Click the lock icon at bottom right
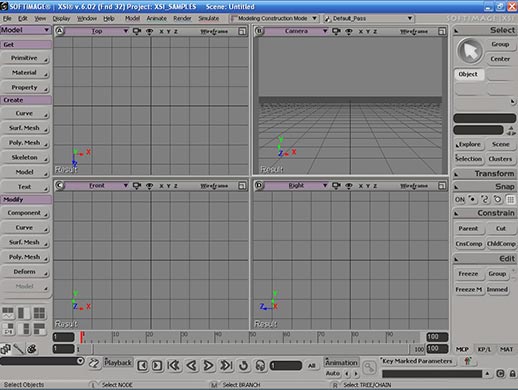518x390 pixels. click(x=512, y=374)
